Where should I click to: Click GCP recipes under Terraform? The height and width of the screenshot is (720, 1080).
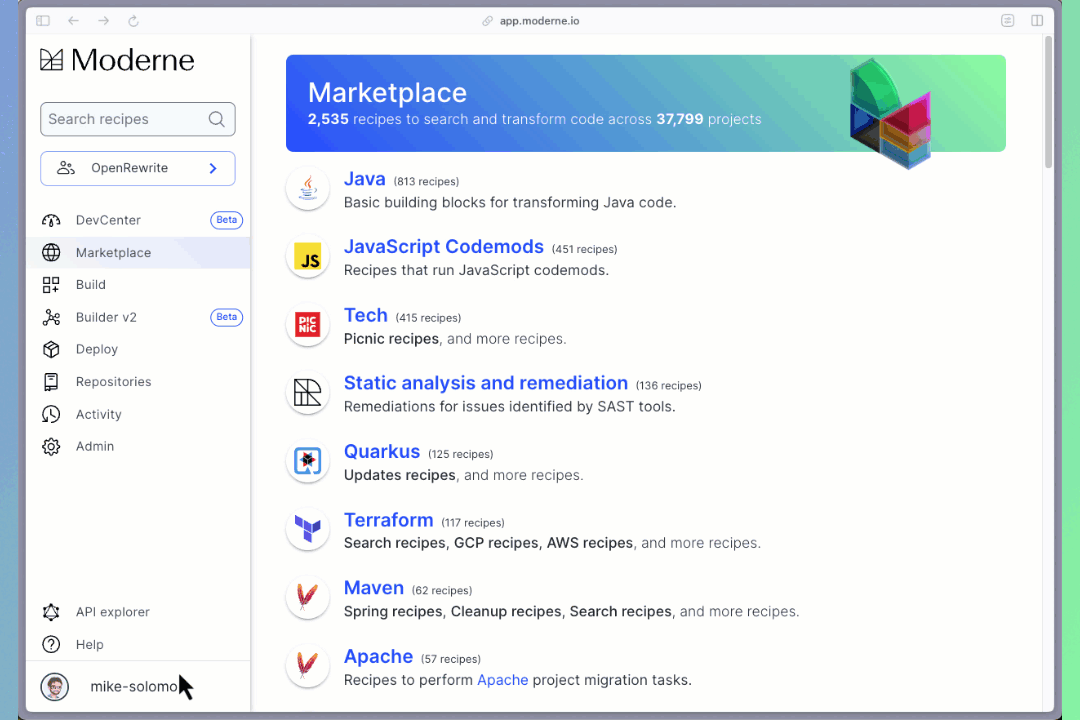(x=496, y=543)
